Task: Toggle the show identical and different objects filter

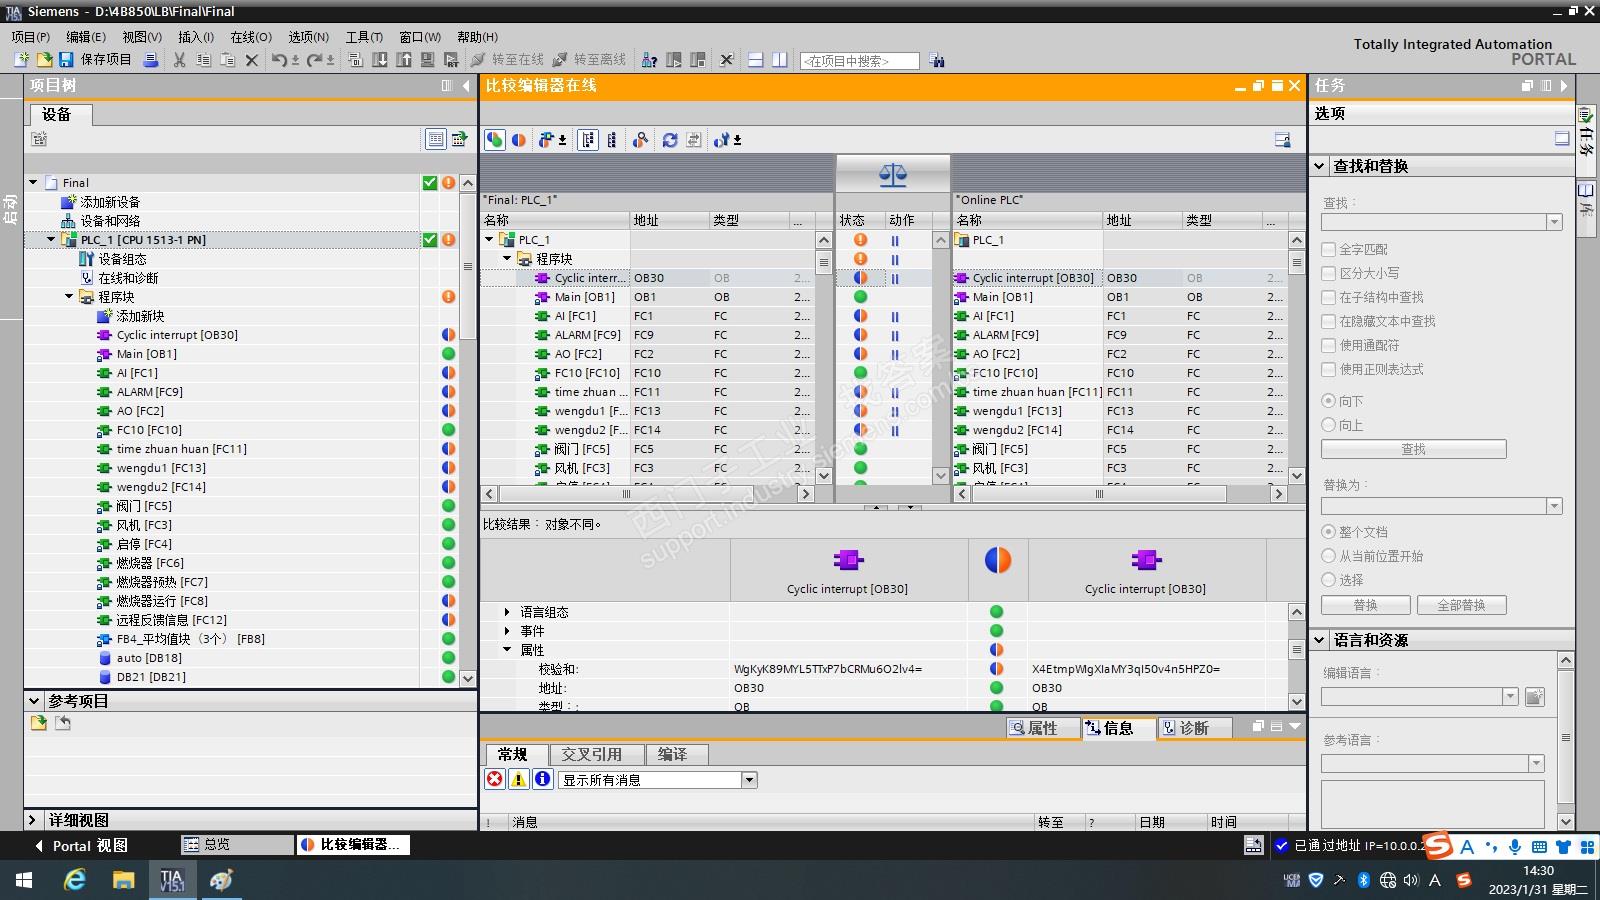Action: point(495,140)
